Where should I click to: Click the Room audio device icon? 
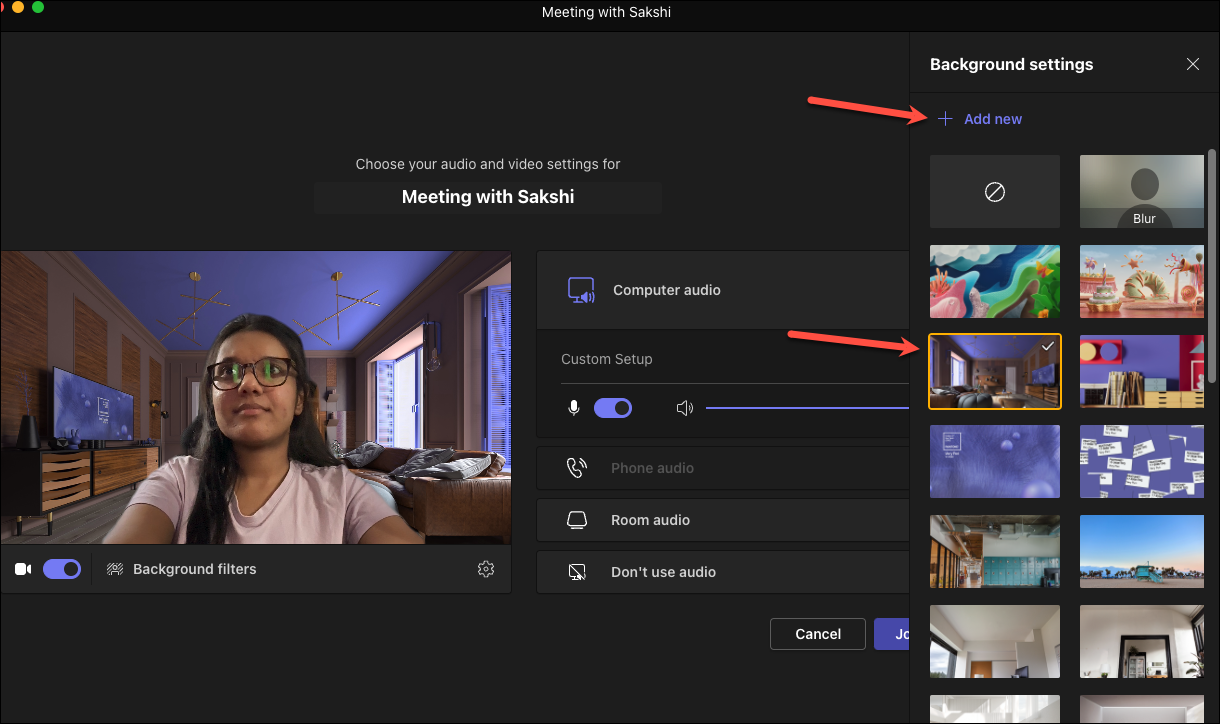[x=577, y=520]
